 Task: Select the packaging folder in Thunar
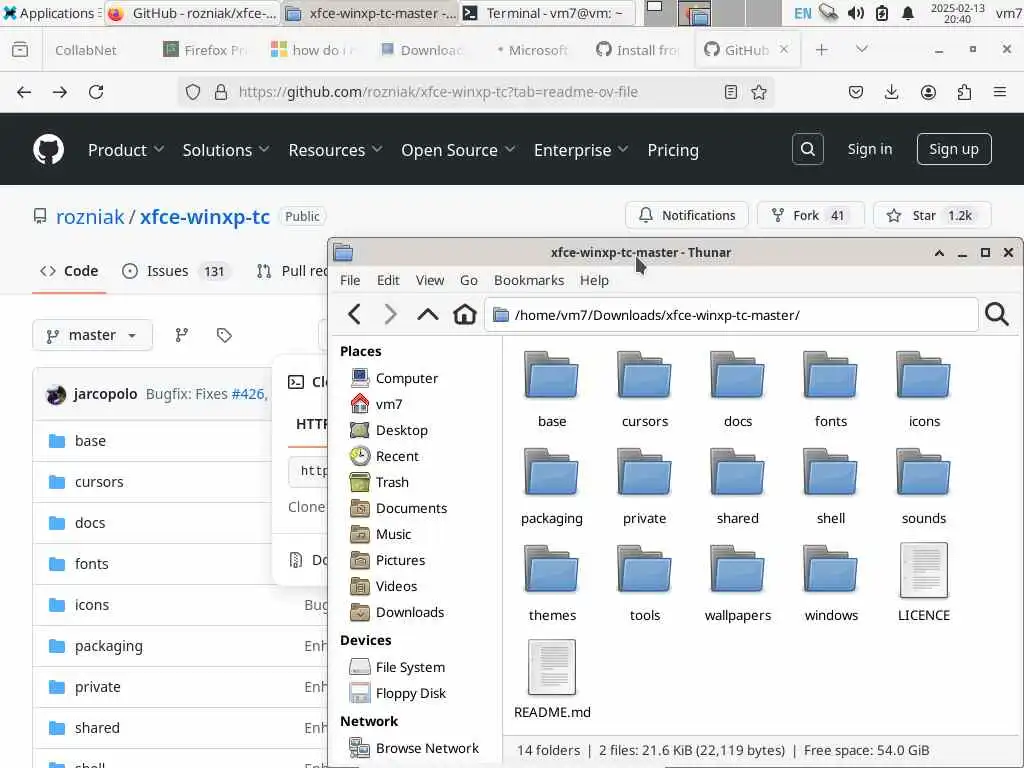(552, 487)
